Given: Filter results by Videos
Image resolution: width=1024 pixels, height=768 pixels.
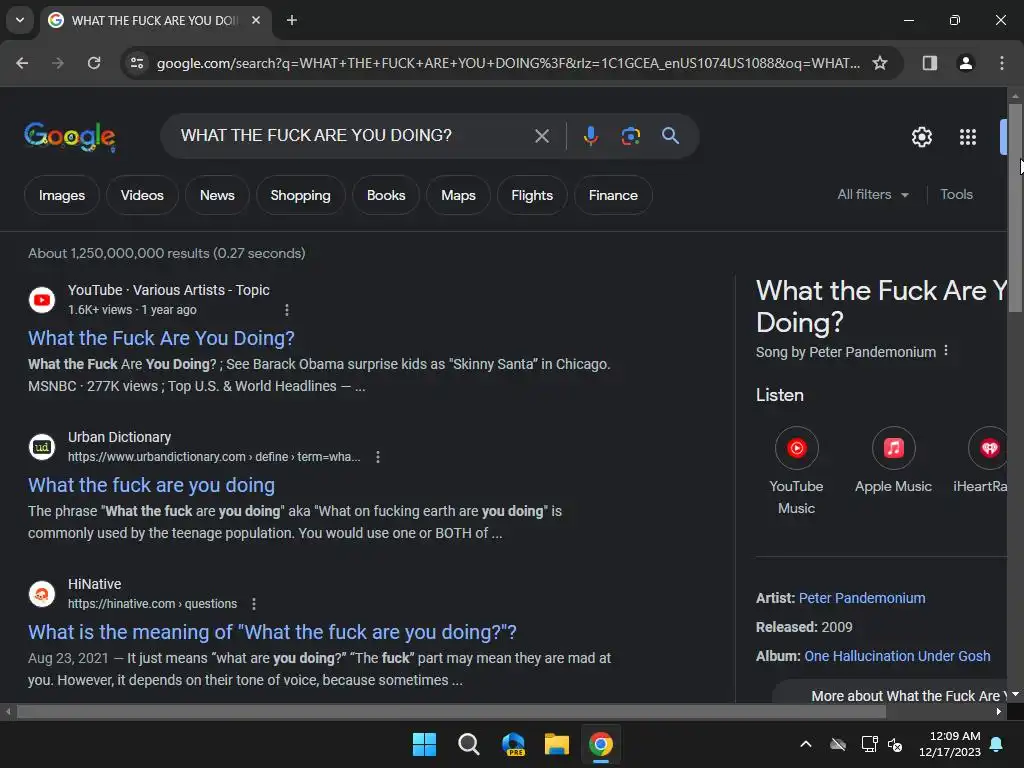Looking at the screenshot, I should coord(142,195).
